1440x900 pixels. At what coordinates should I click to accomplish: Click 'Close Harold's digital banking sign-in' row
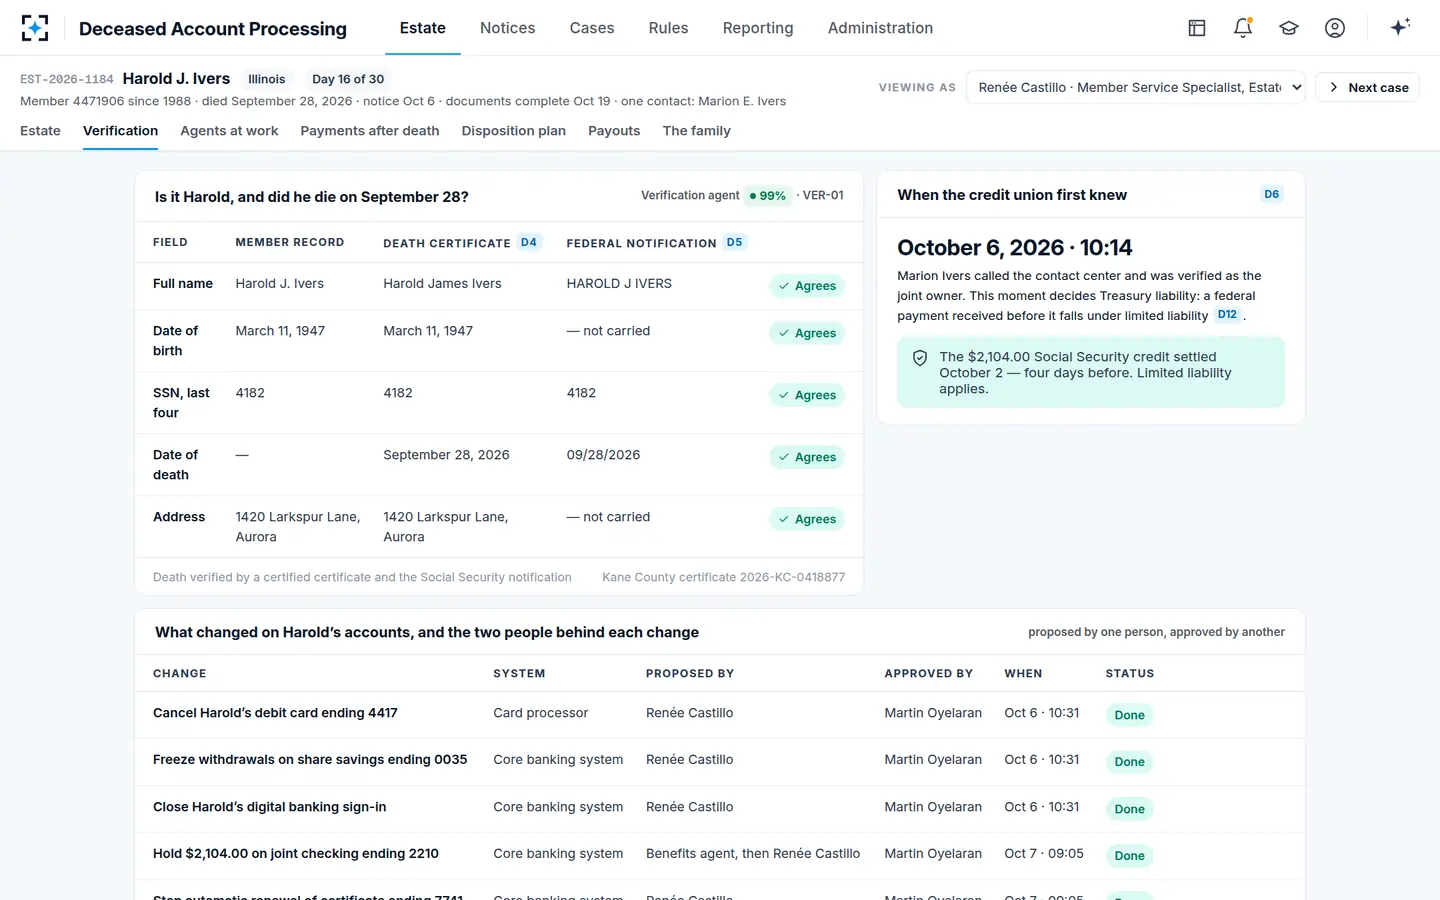point(719,808)
